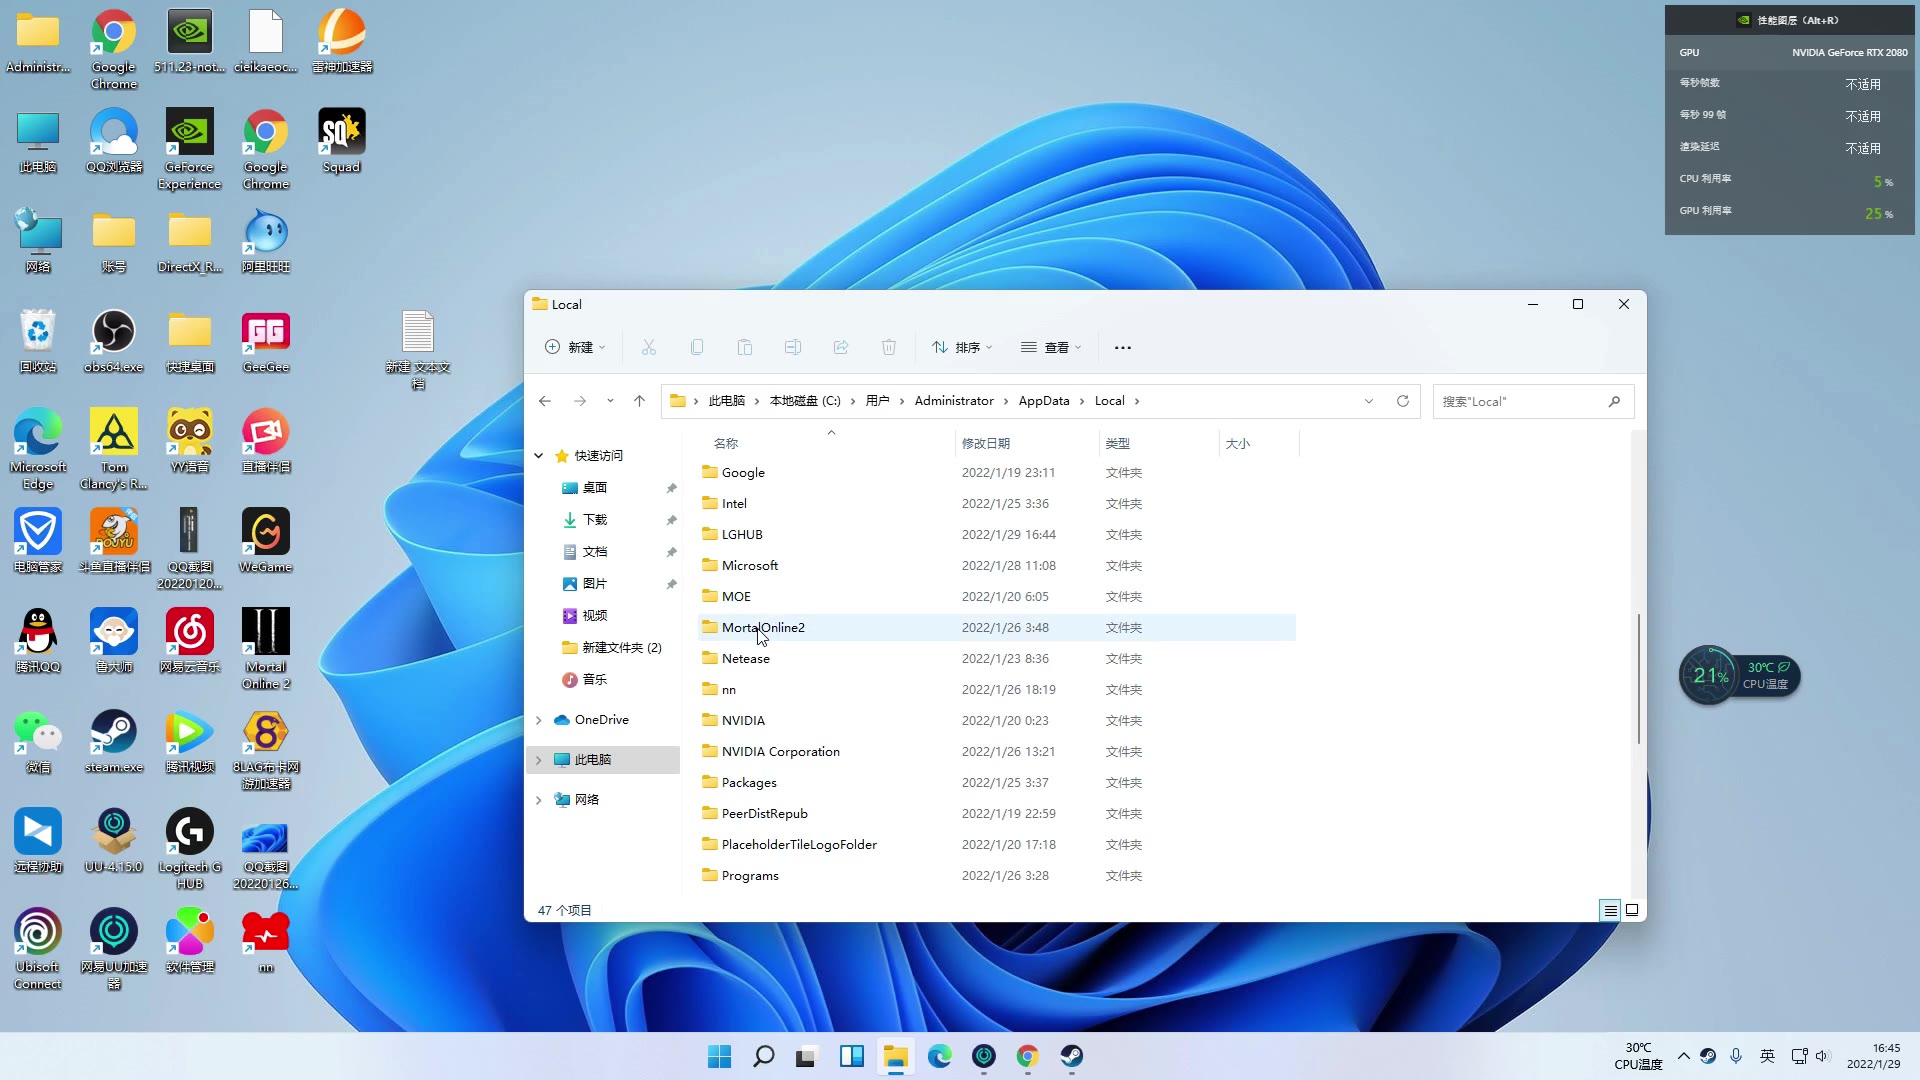Select the Logitech G HUB desktop icon

point(189,848)
